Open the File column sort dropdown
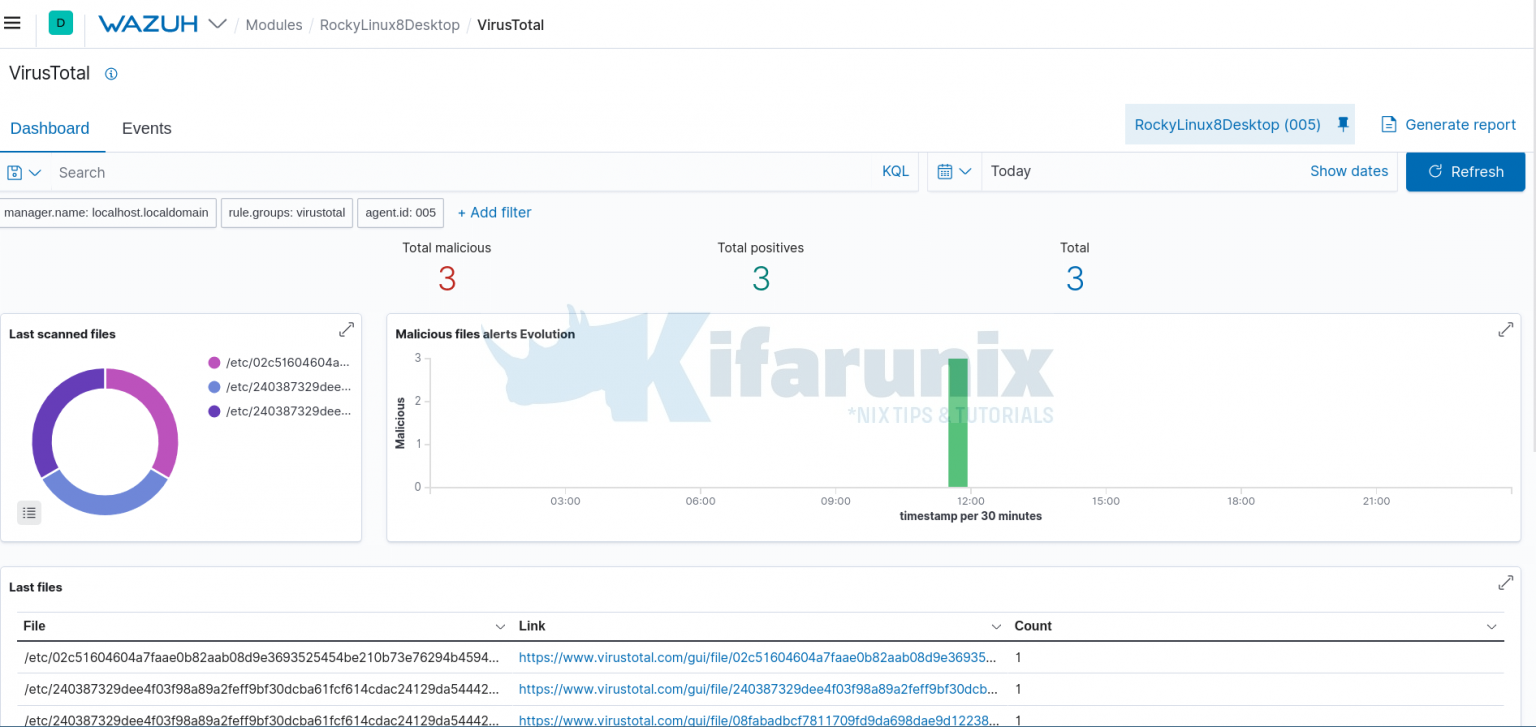The width and height of the screenshot is (1536, 727). coord(500,626)
